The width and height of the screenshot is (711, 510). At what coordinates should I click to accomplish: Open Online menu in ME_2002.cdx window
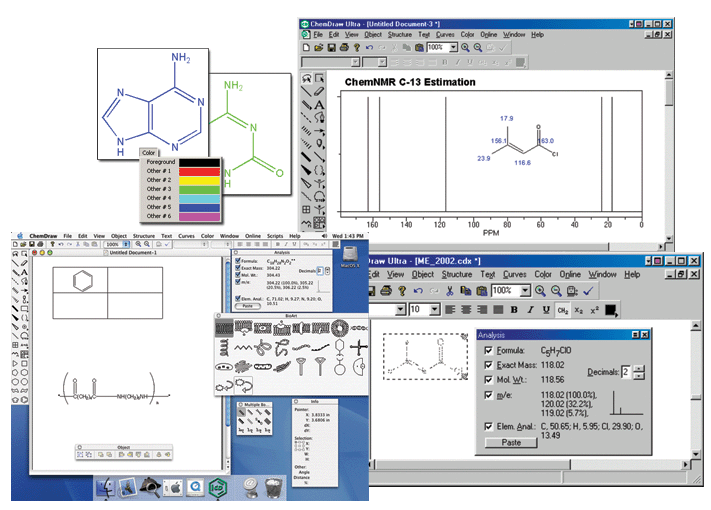570,274
